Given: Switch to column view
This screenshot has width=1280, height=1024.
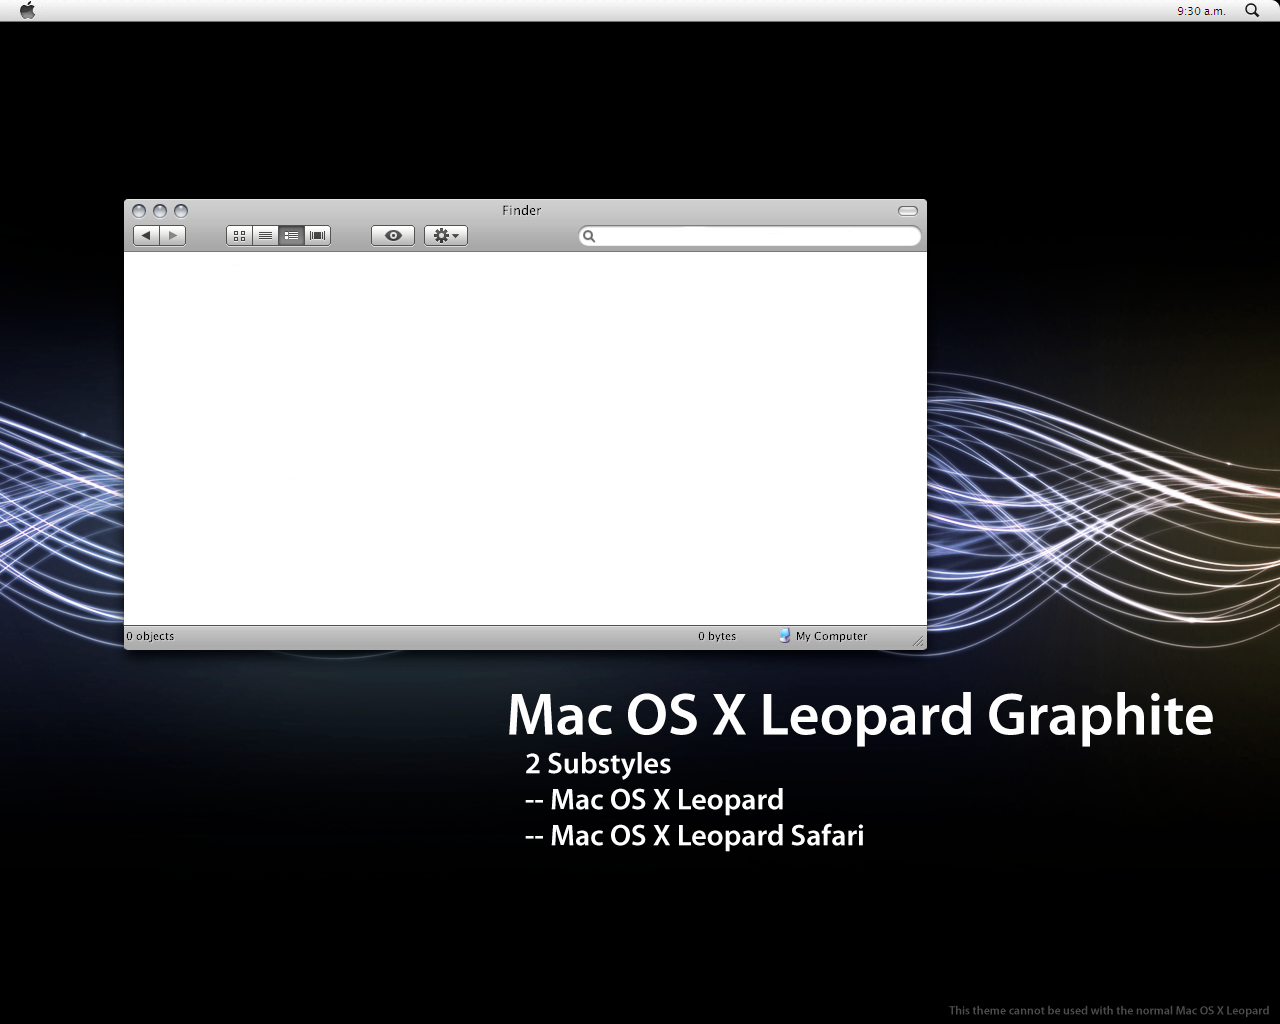Looking at the screenshot, I should 292,235.
